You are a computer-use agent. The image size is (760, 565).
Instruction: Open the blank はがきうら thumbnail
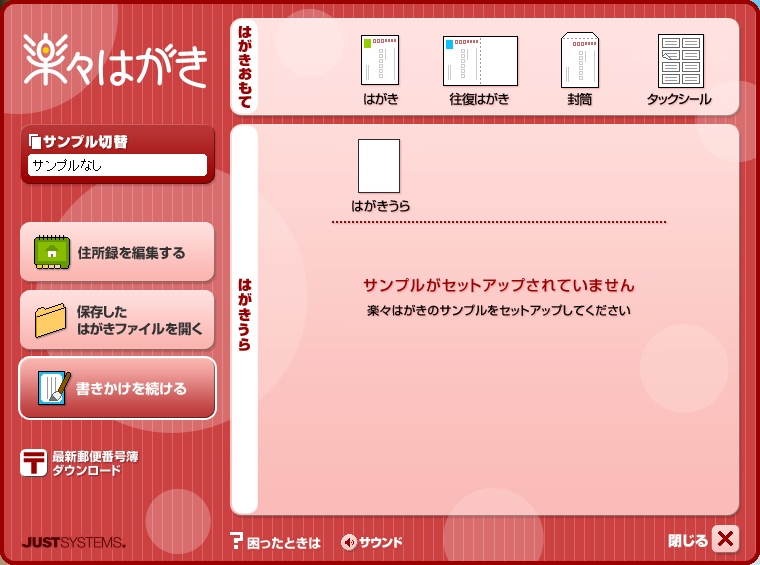pos(379,166)
